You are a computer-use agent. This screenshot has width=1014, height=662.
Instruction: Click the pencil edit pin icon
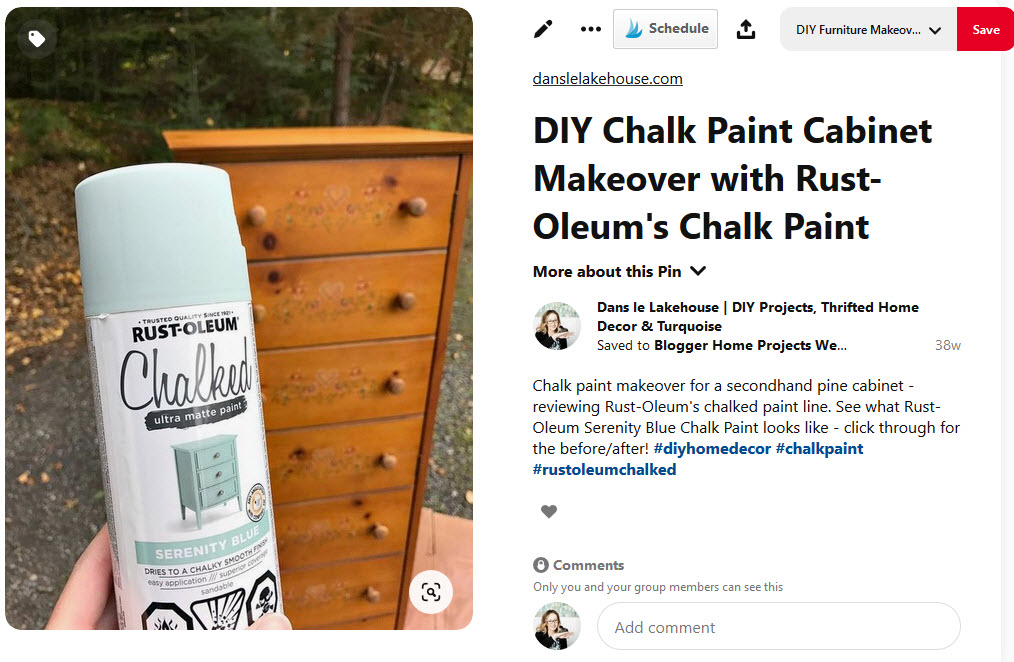click(543, 29)
